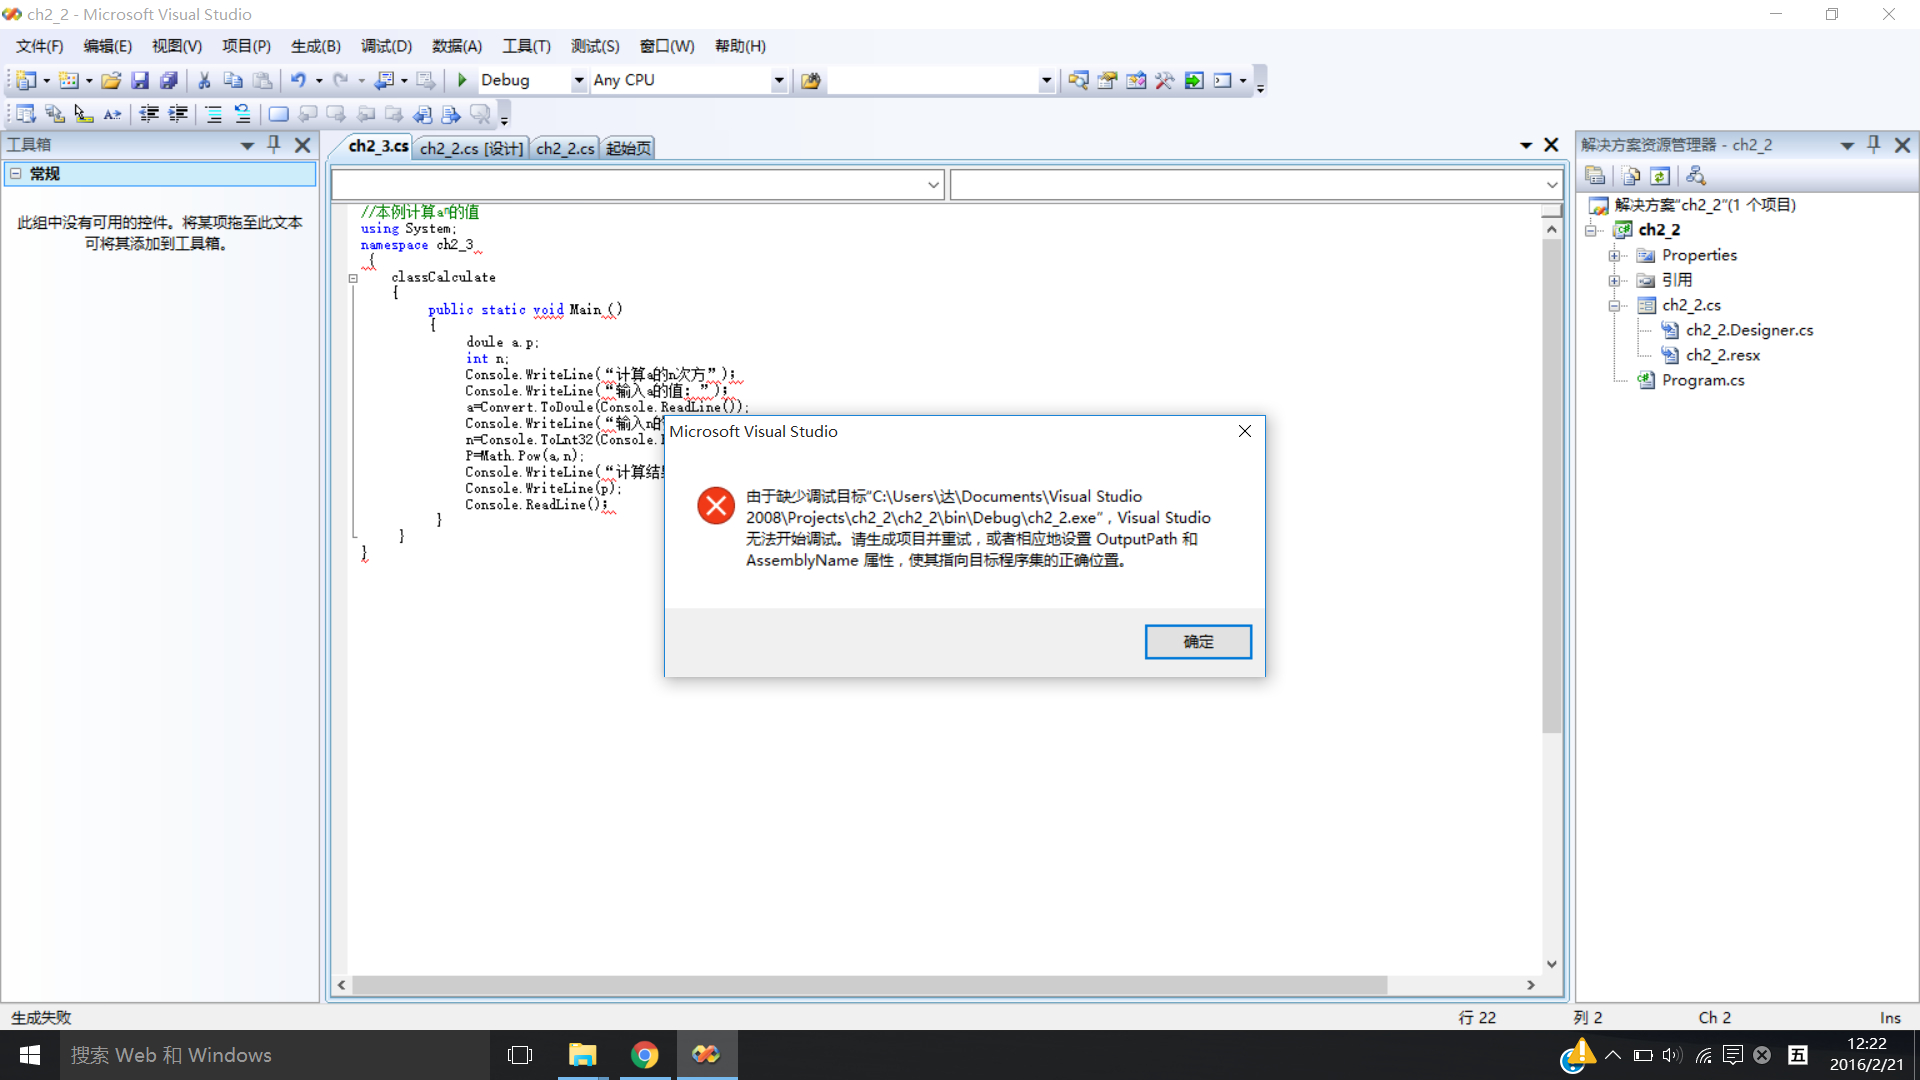Click the Open File folder icon

pos(111,80)
